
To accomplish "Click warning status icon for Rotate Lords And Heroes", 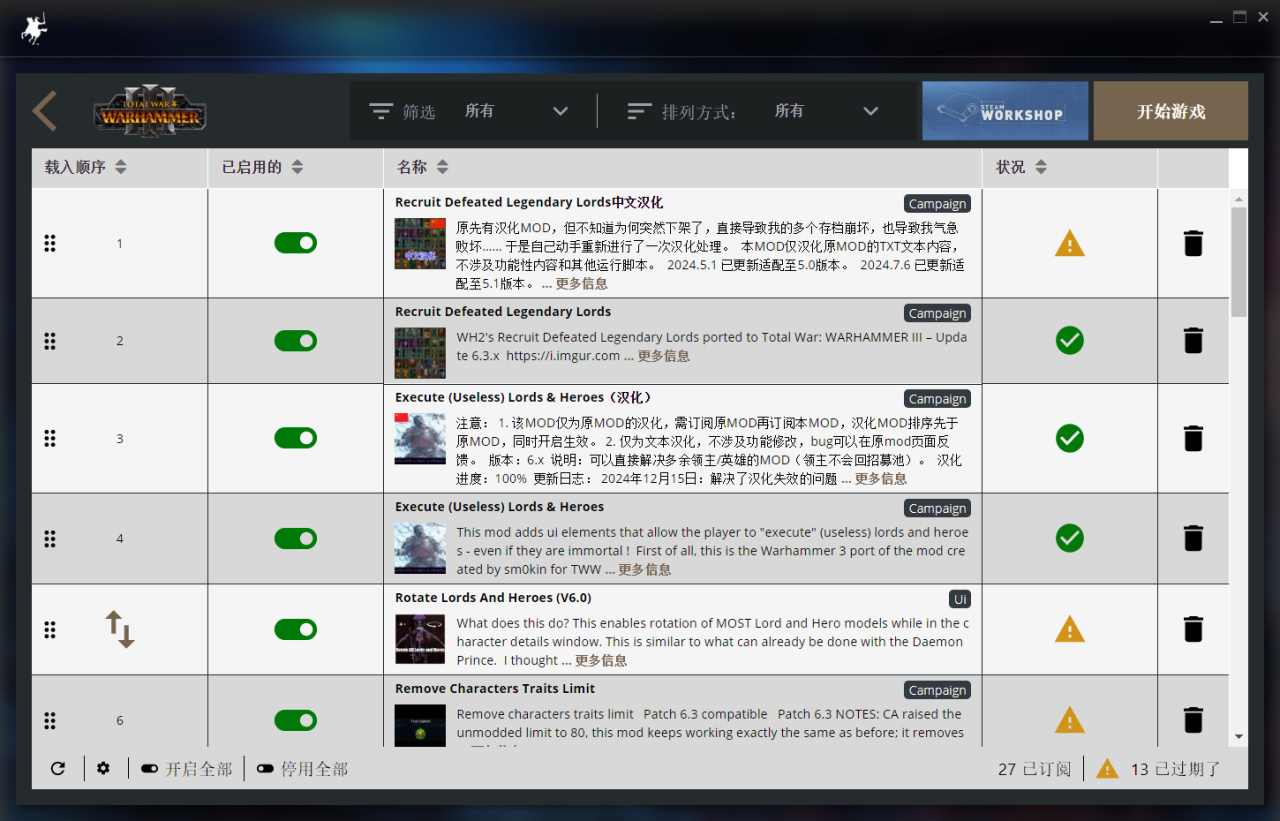I will tap(1070, 629).
